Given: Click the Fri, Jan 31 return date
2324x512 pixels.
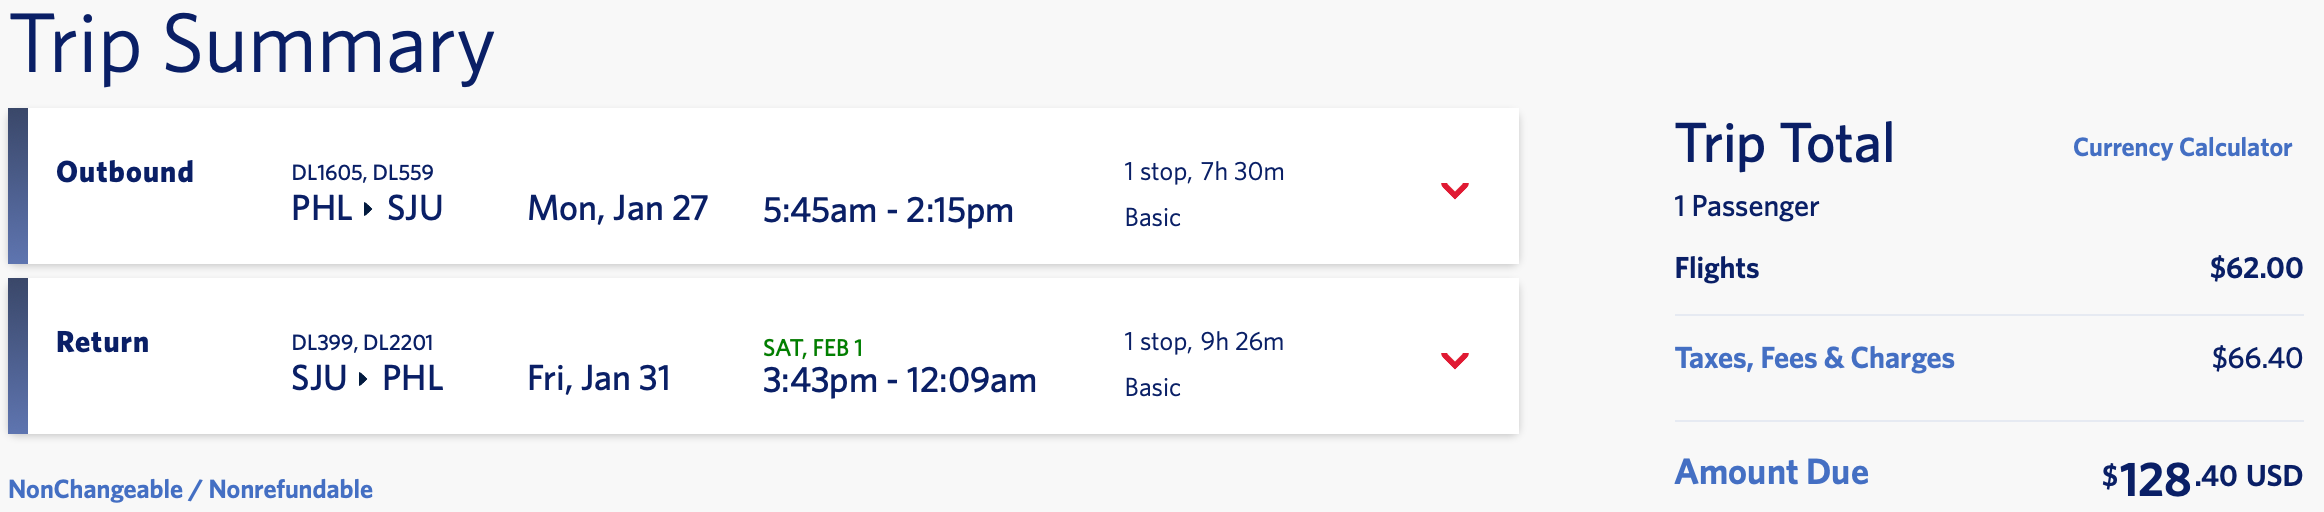Looking at the screenshot, I should (598, 379).
